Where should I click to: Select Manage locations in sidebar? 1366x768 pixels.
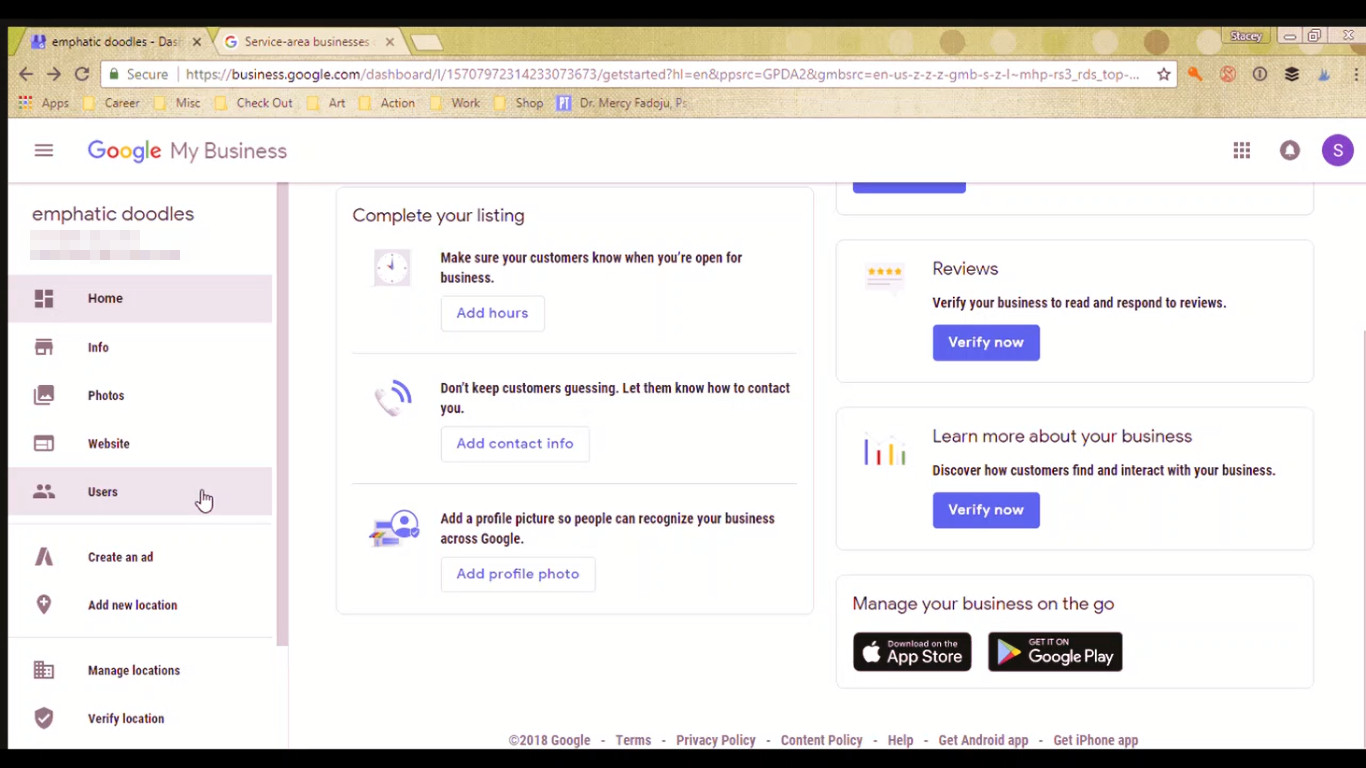(x=140, y=670)
